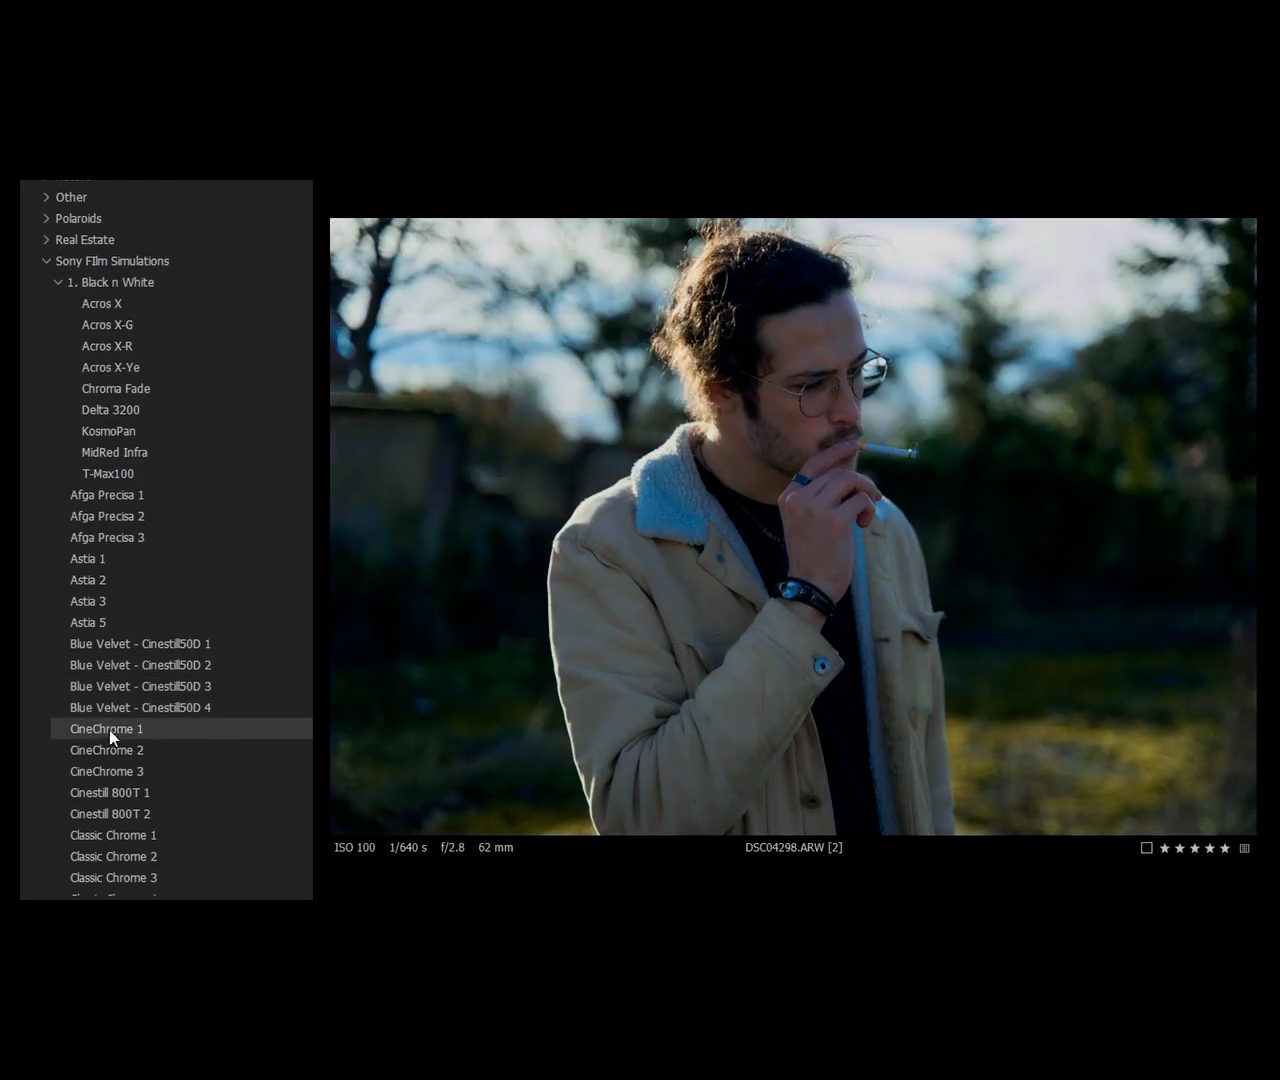Set rating with the first star

pyautogui.click(x=1164, y=848)
